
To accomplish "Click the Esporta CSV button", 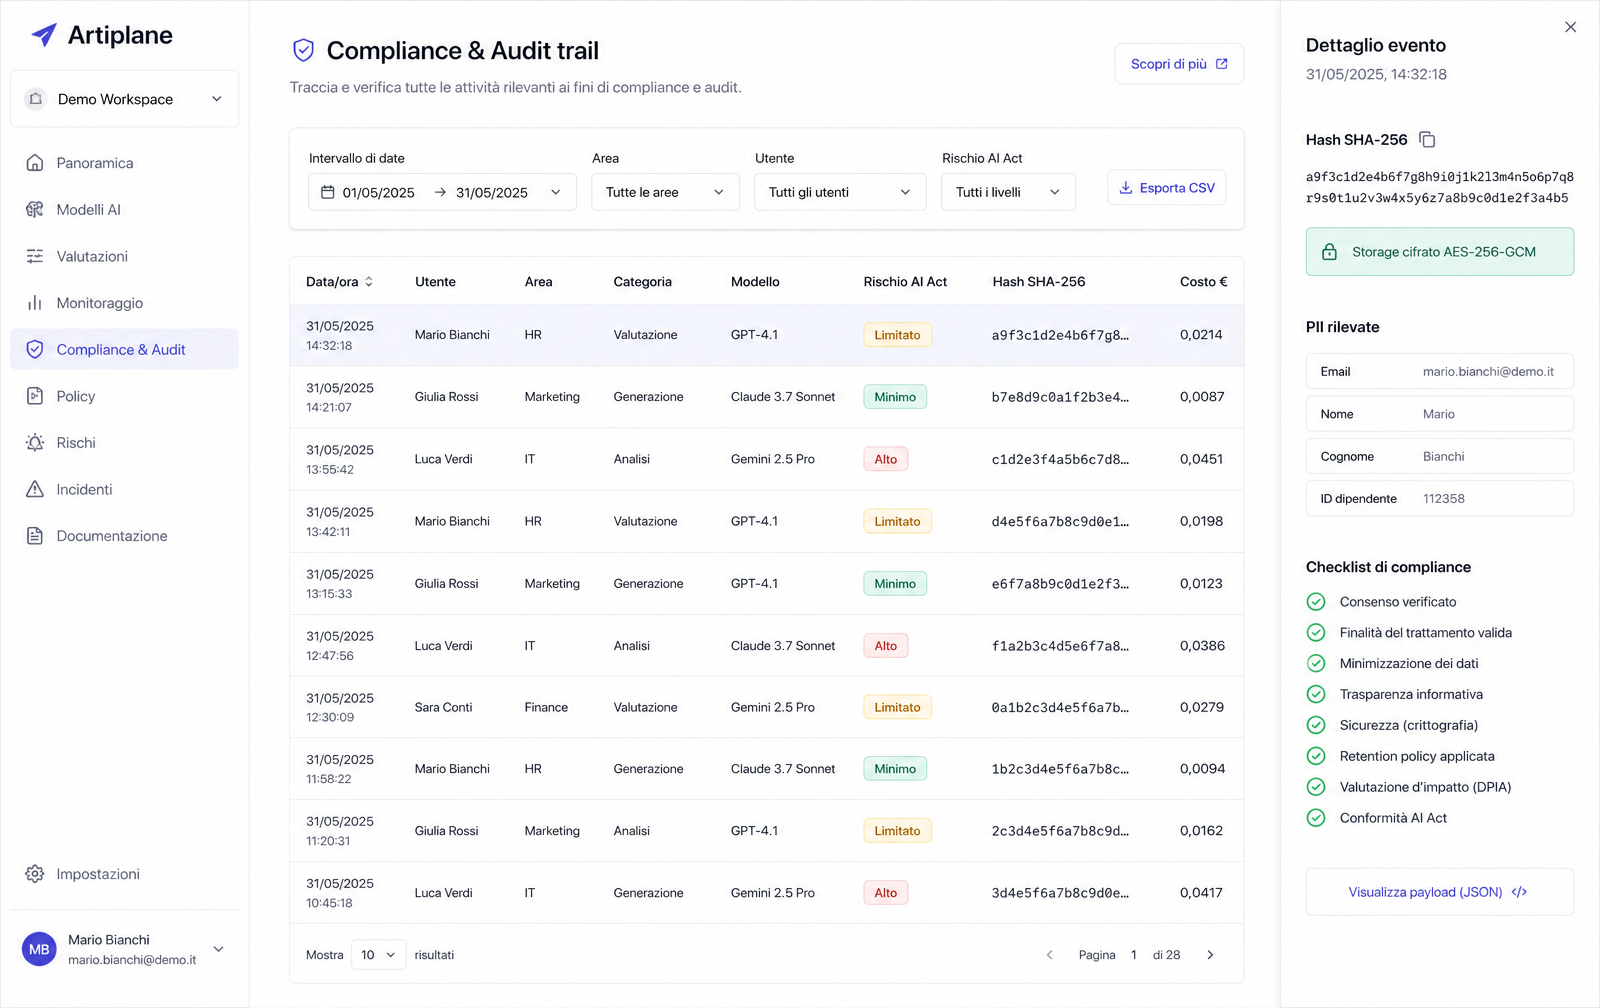I will [1166, 188].
